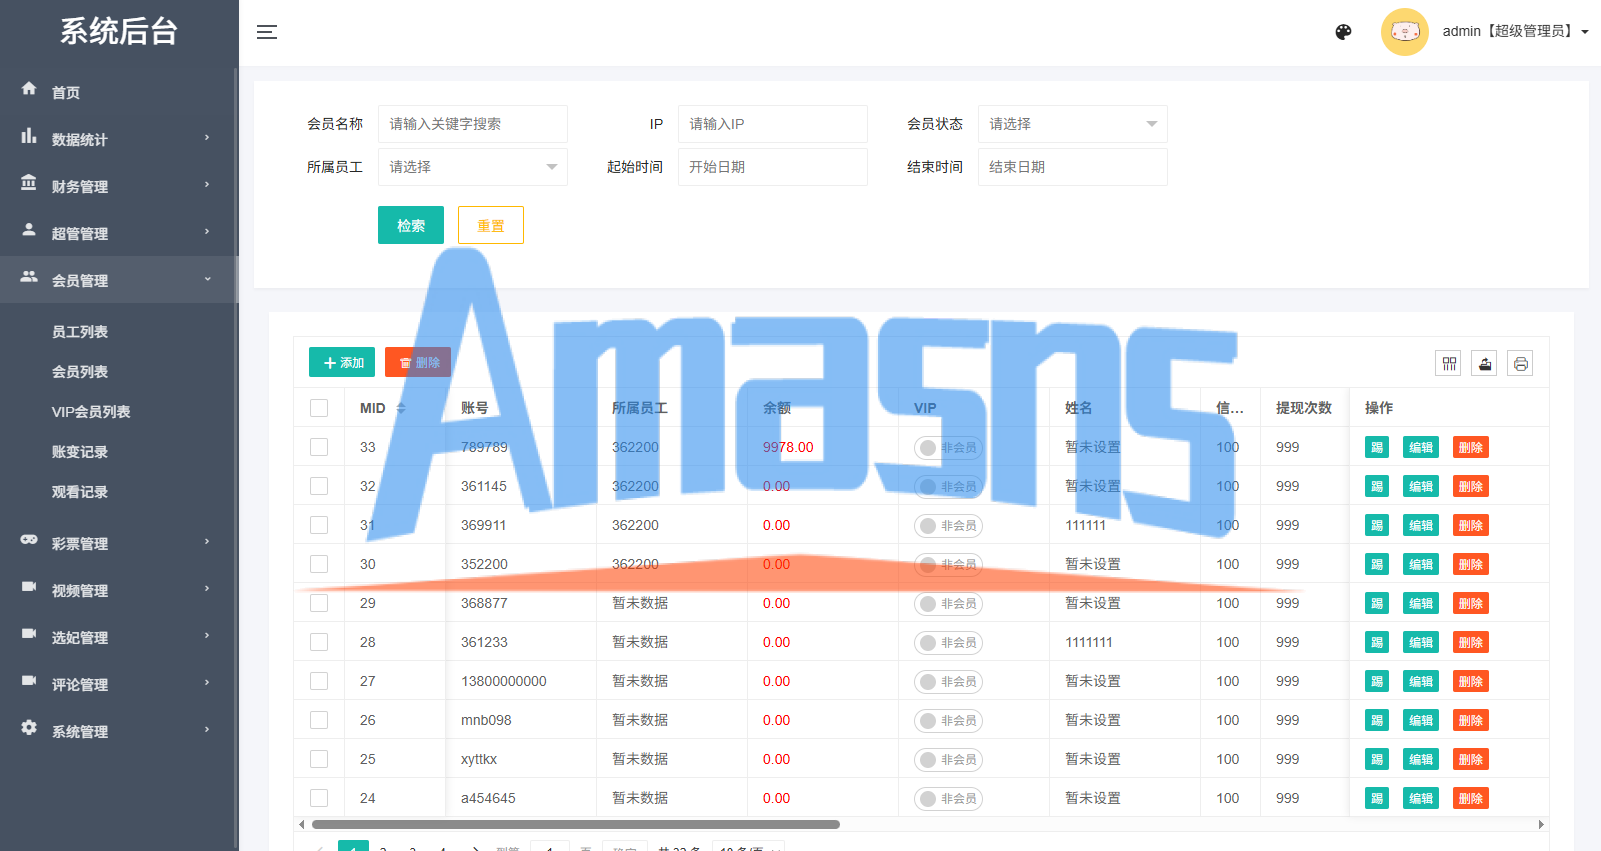Open 员工列表 in the sidebar
The height and width of the screenshot is (851, 1601).
coord(80,332)
